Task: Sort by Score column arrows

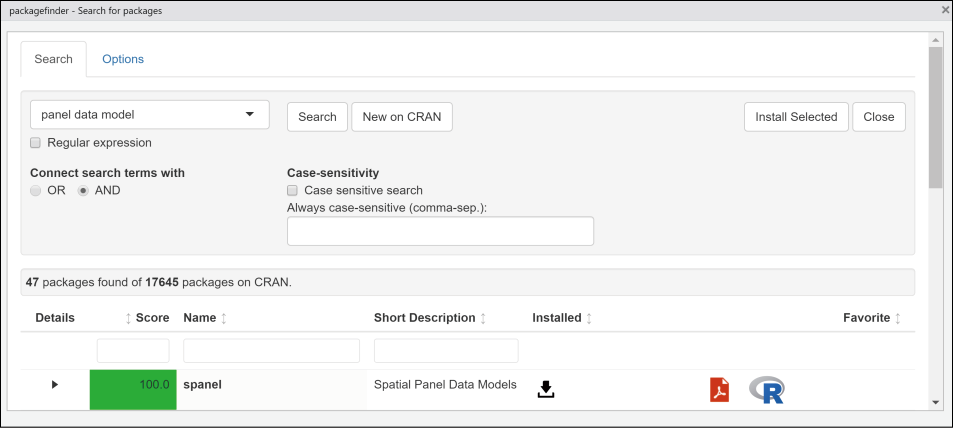Action: pyautogui.click(x=128, y=318)
